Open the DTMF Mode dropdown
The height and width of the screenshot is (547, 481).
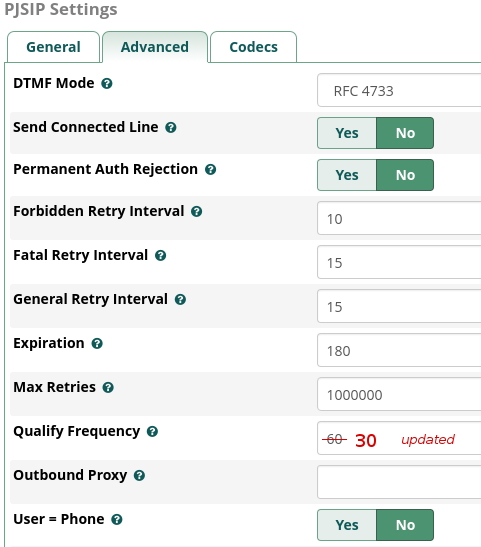(399, 90)
